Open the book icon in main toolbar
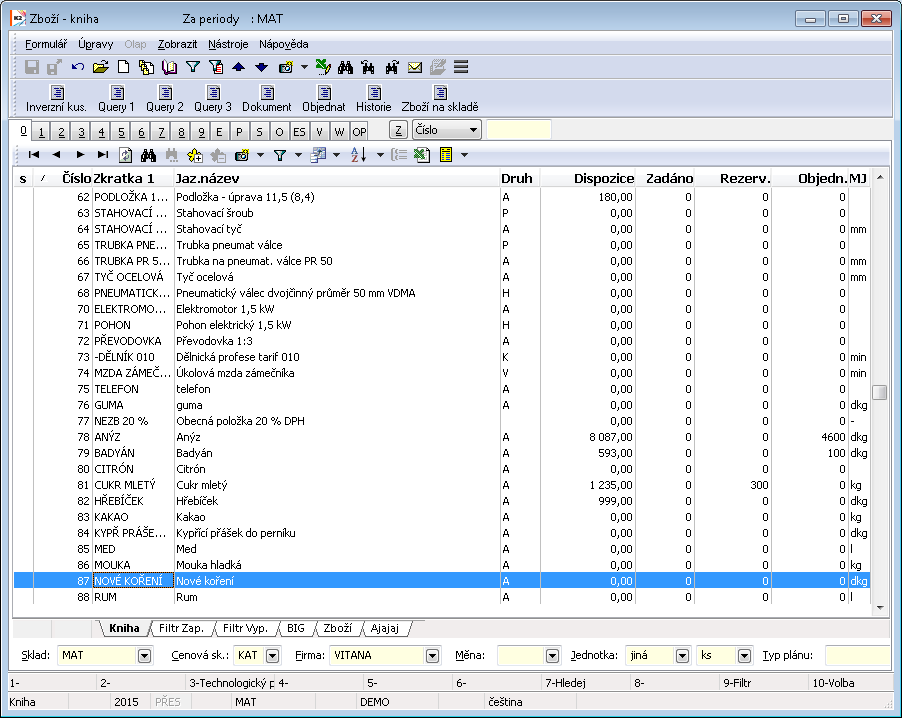This screenshot has width=902, height=718. click(x=169, y=67)
